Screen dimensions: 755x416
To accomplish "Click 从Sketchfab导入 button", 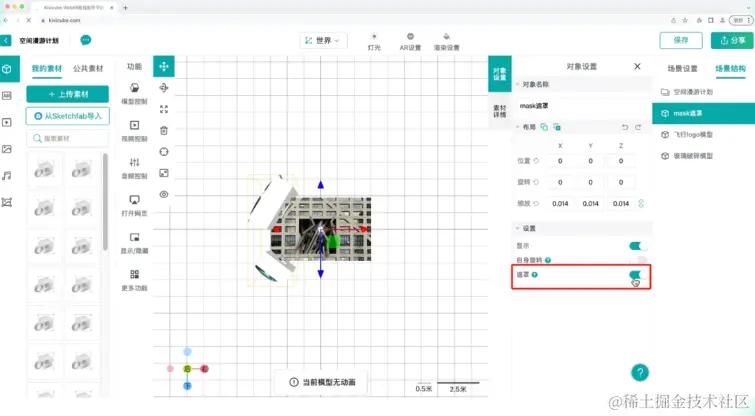I will click(x=67, y=116).
